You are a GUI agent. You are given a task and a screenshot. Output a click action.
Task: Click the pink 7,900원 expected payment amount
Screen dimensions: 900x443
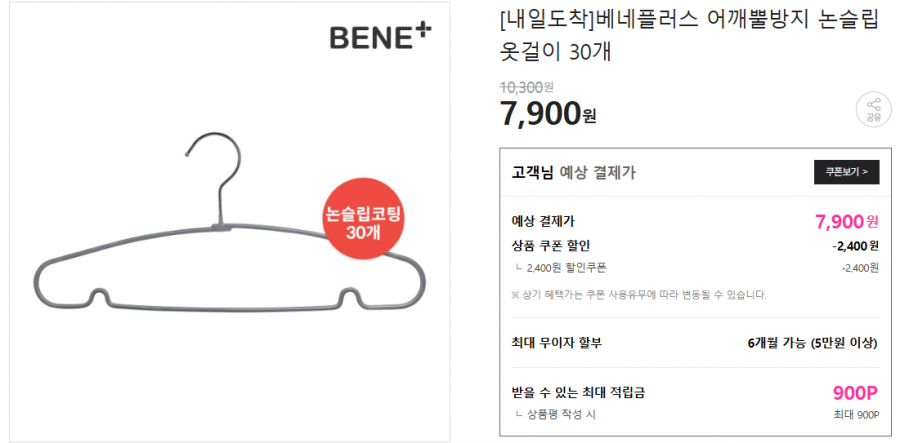coord(846,221)
